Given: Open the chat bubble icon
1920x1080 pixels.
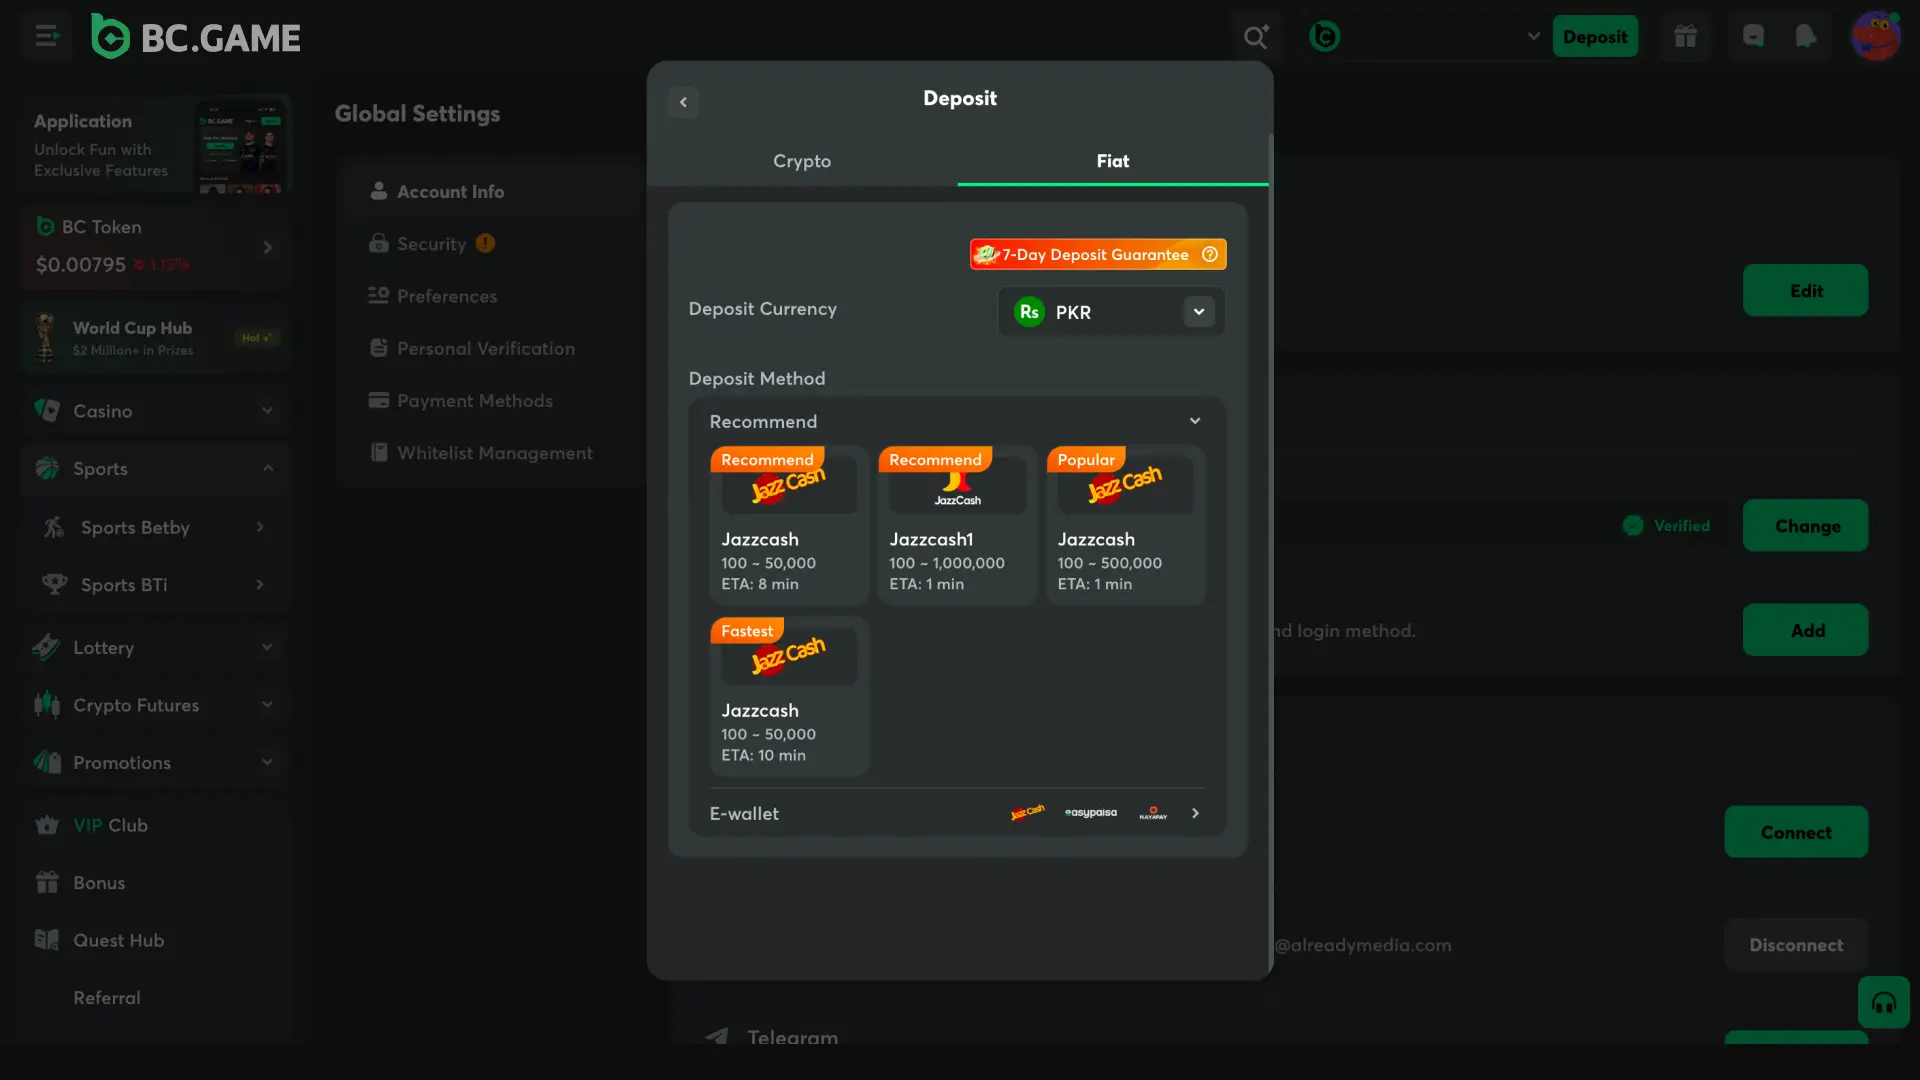Looking at the screenshot, I should click(1753, 37).
